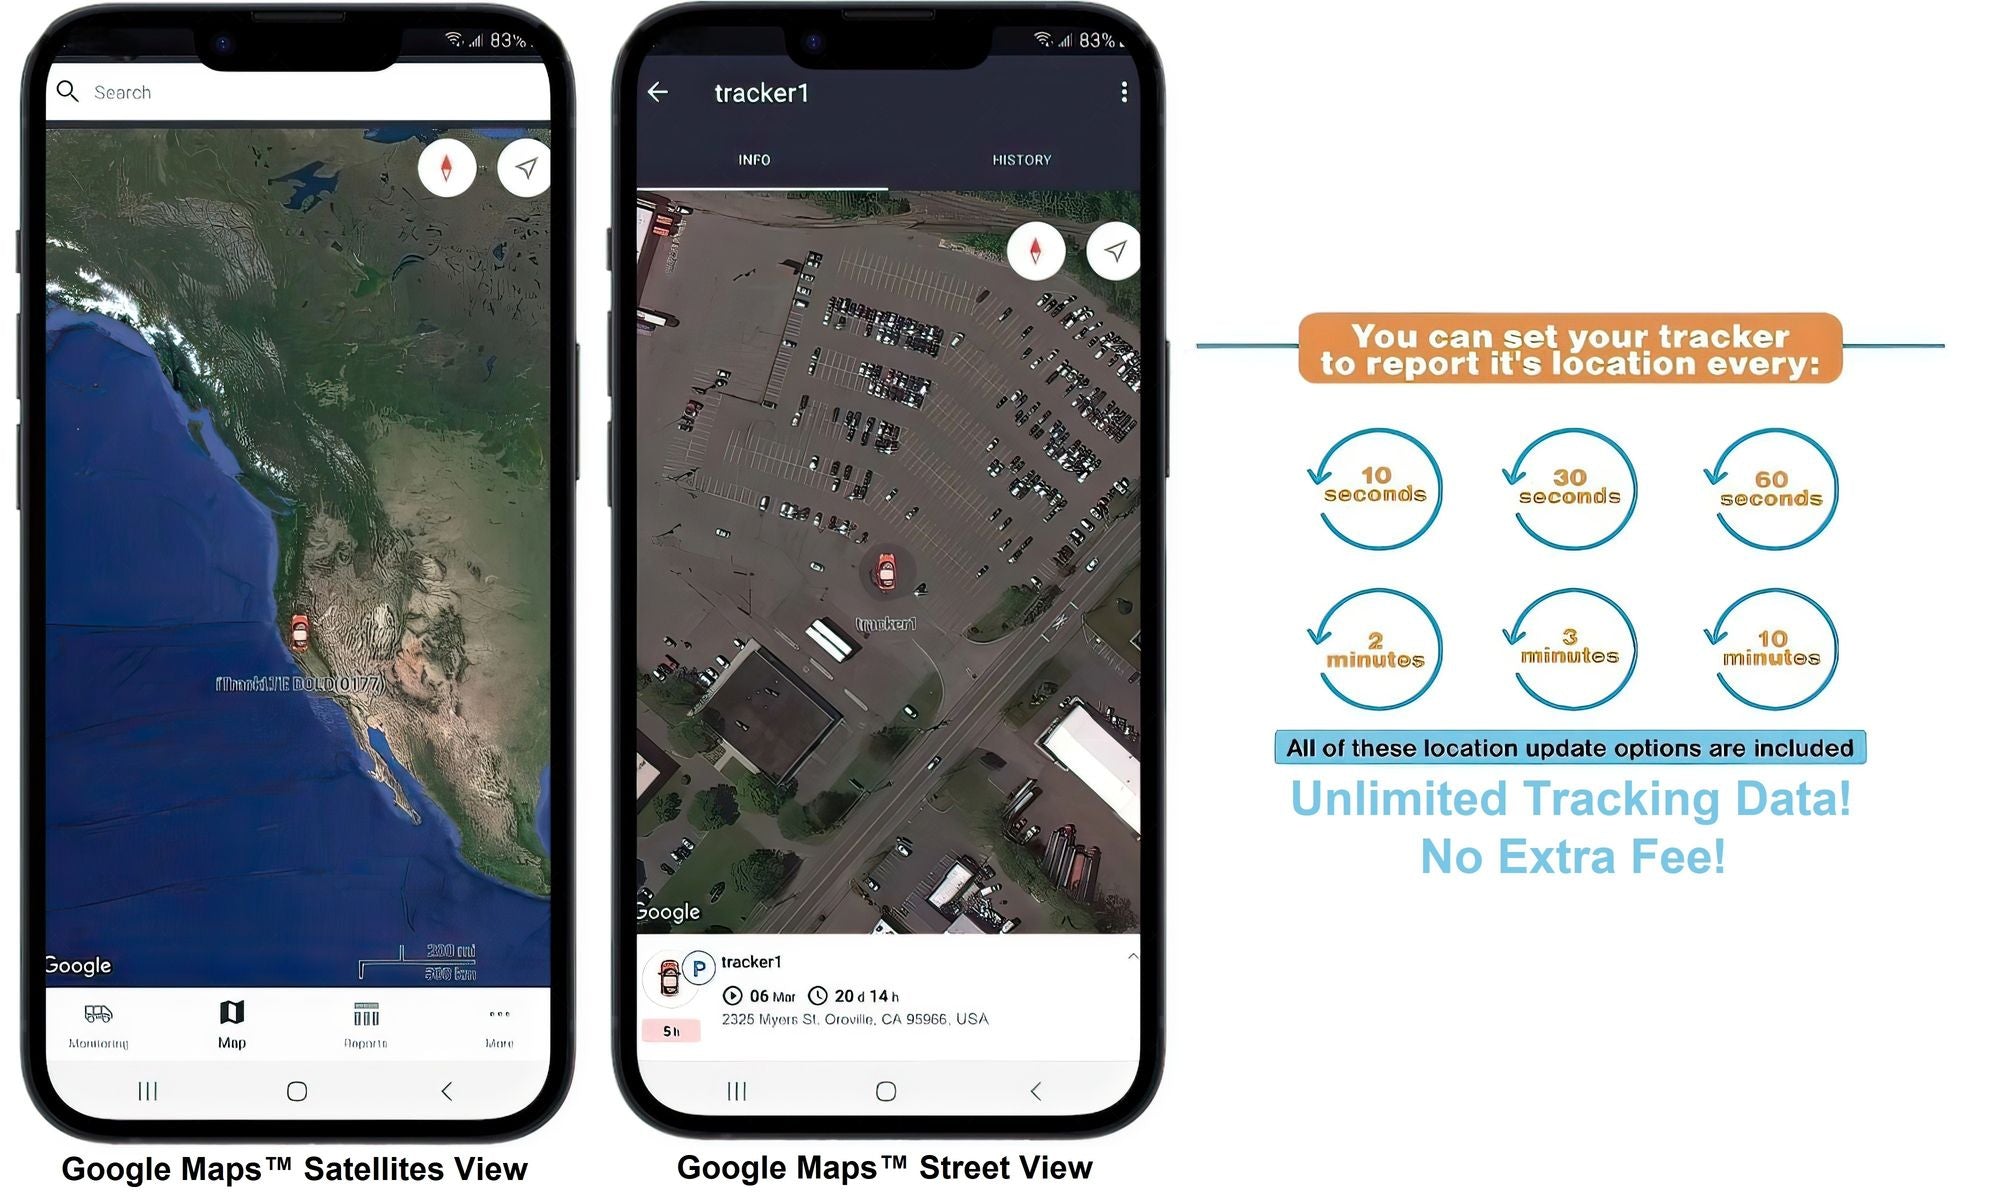Click the back arrow icon on tracker1
Screen dimensions: 2000x1200
click(x=657, y=89)
